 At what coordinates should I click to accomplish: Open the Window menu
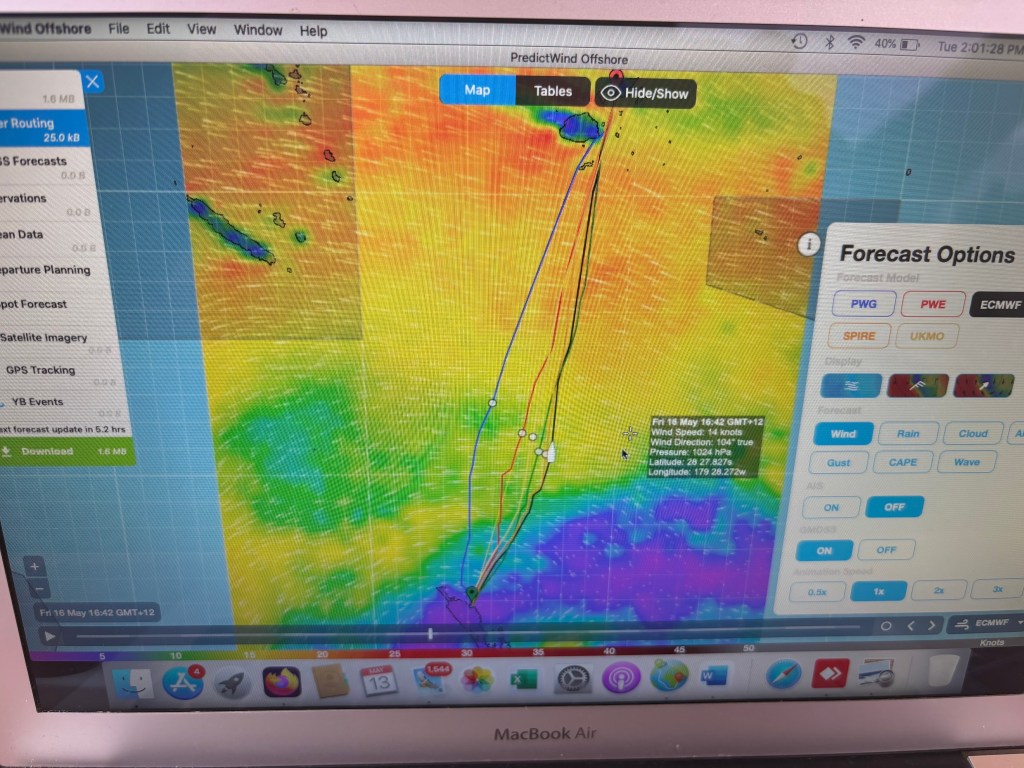[x=258, y=30]
